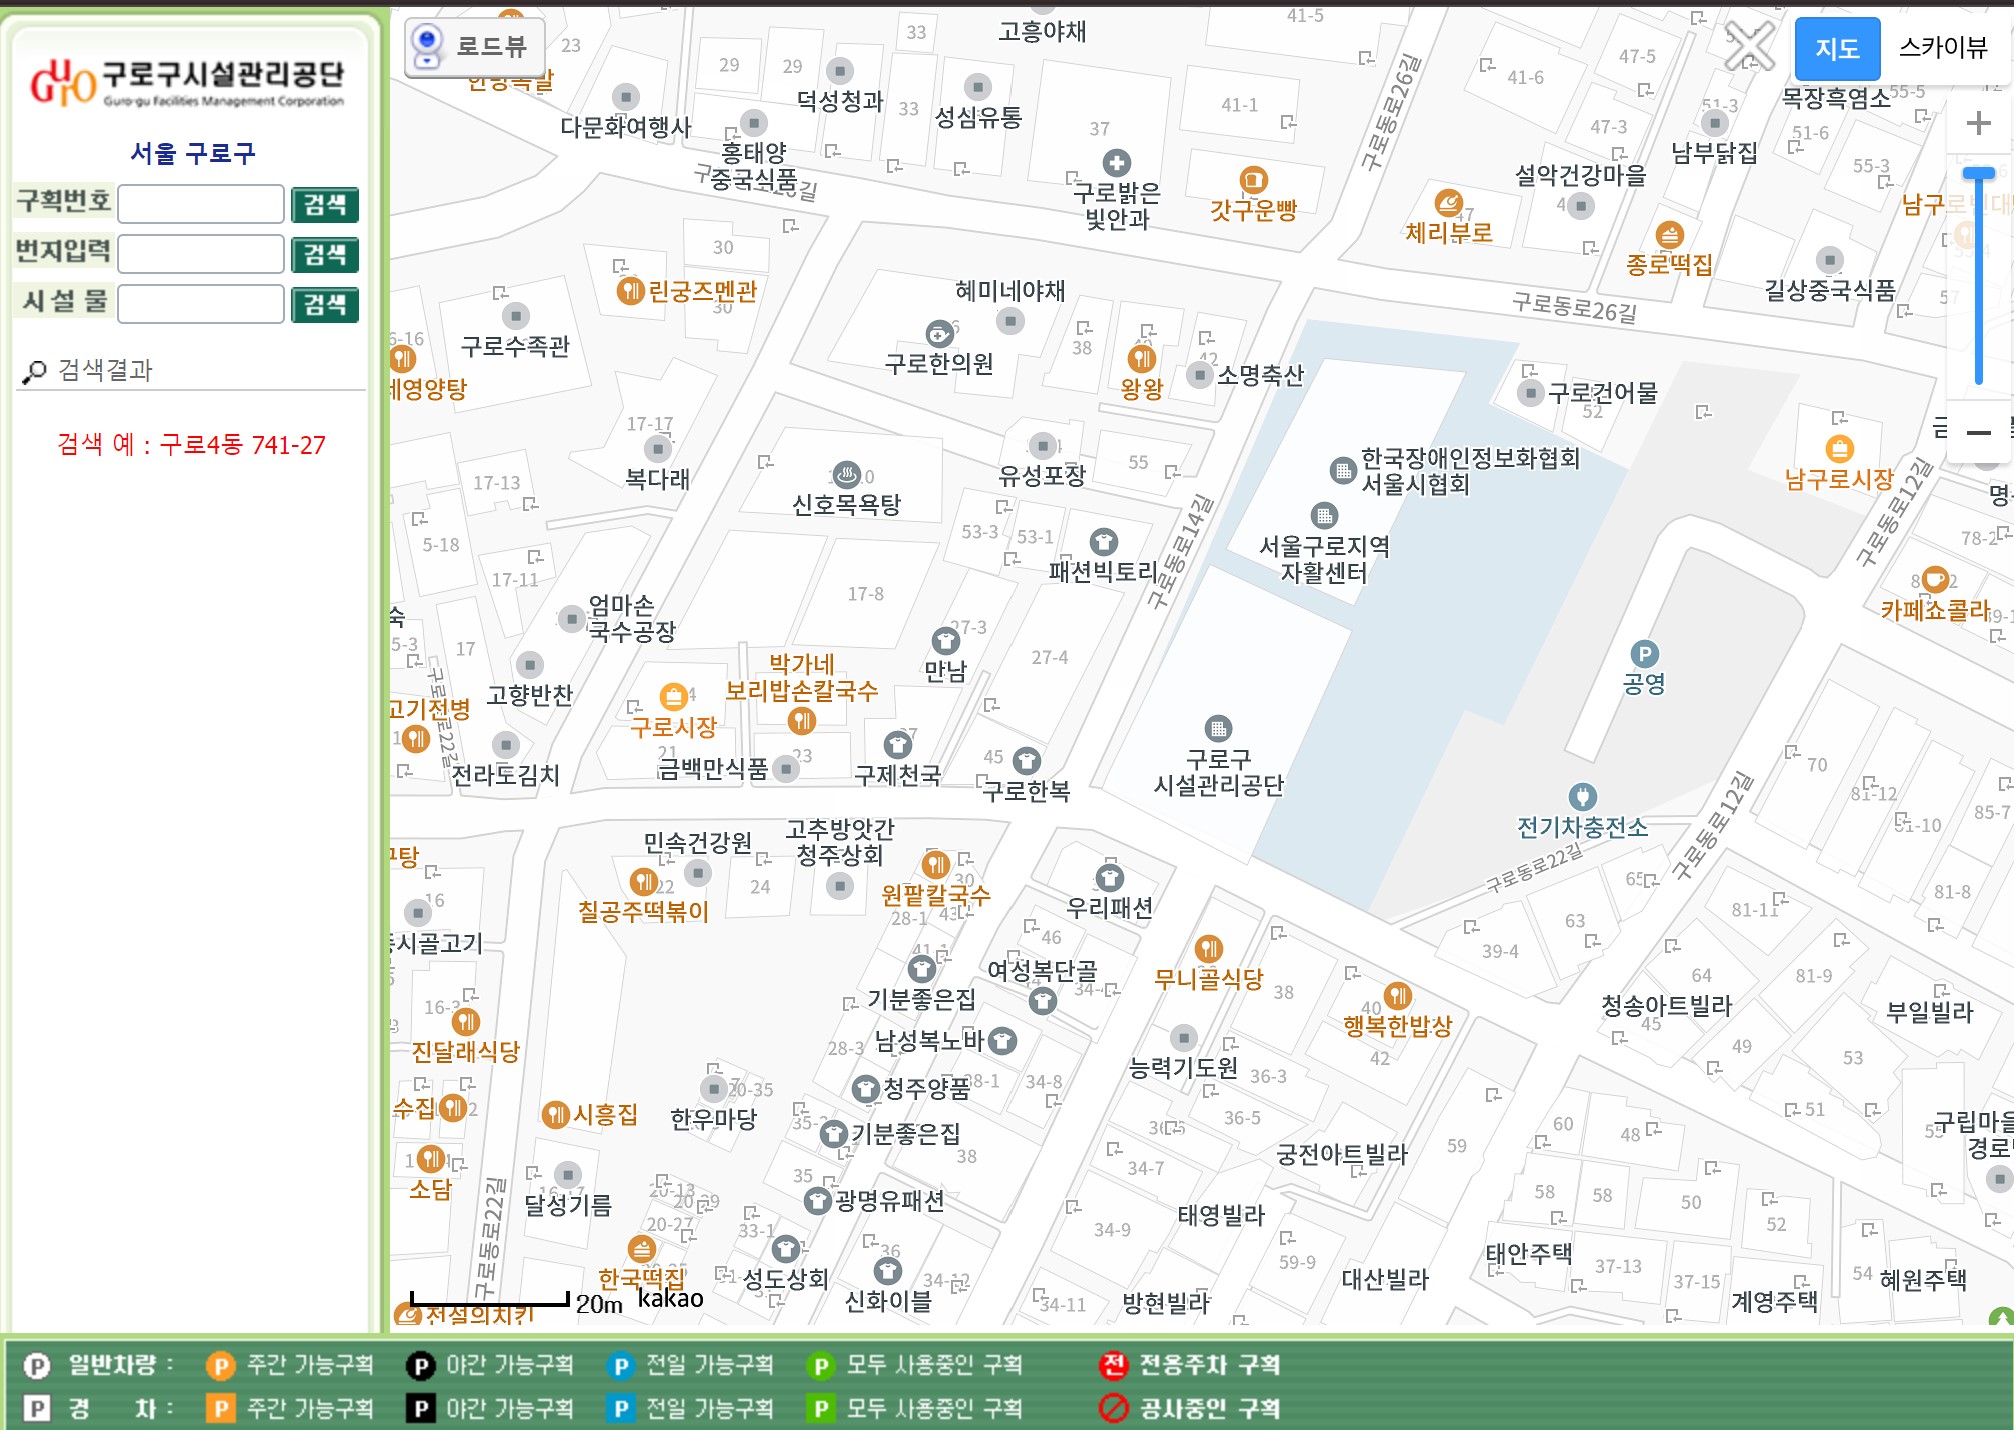Click the 구로구 시설관리공단 building icon
Image resolution: width=2014 pixels, height=1430 pixels.
click(x=1217, y=728)
